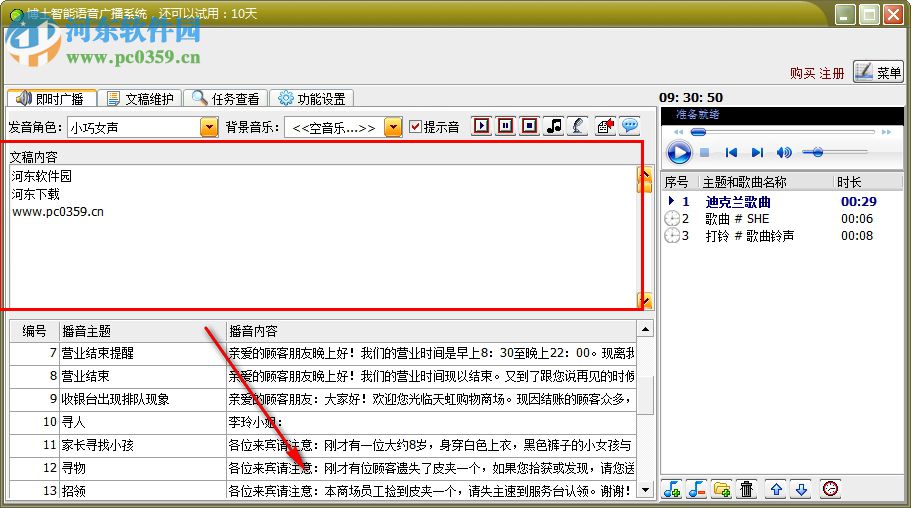This screenshot has width=911, height=508.
Task: Click the 购买 link
Action: [x=803, y=73]
